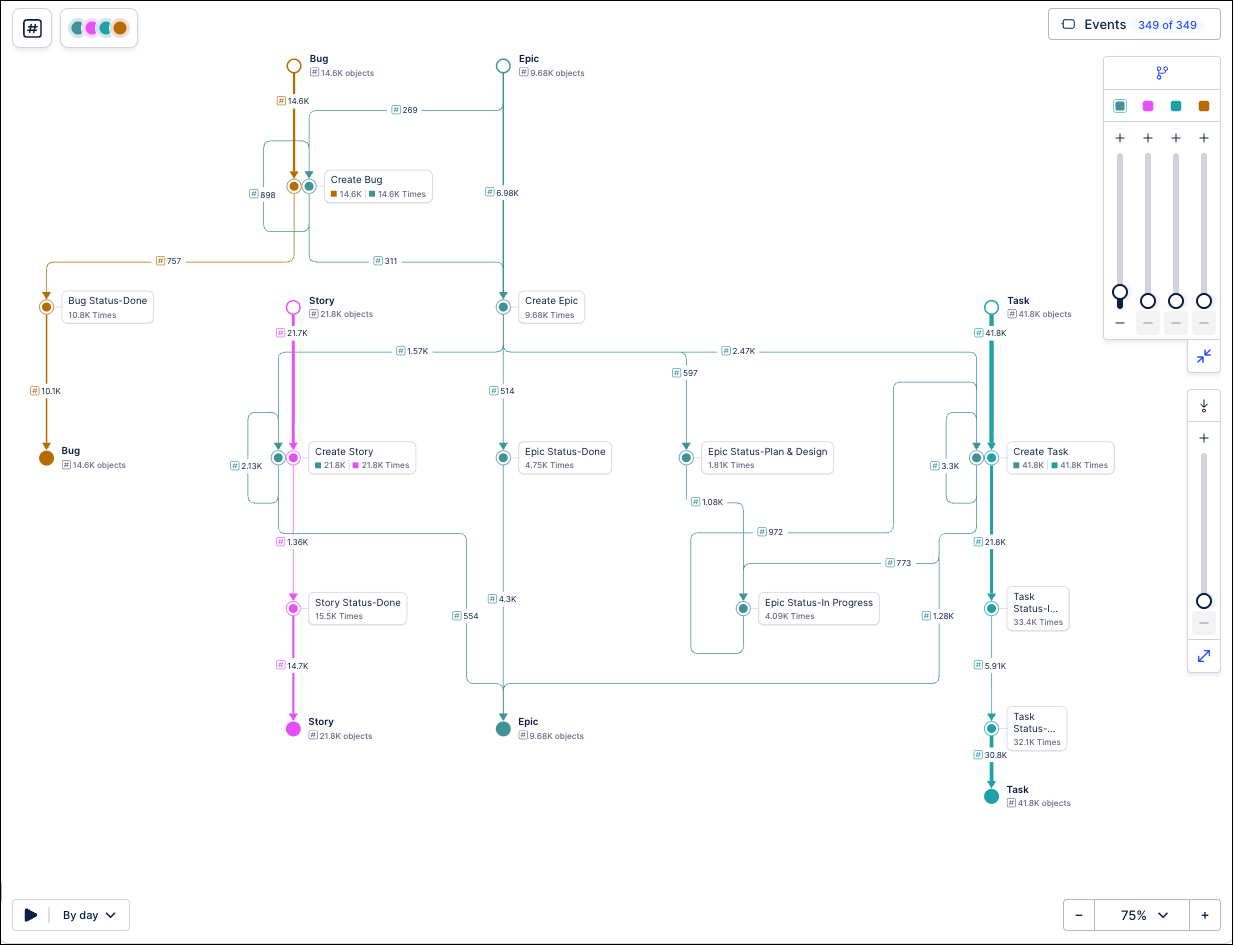Click the hash KPI icon button

point(32,28)
